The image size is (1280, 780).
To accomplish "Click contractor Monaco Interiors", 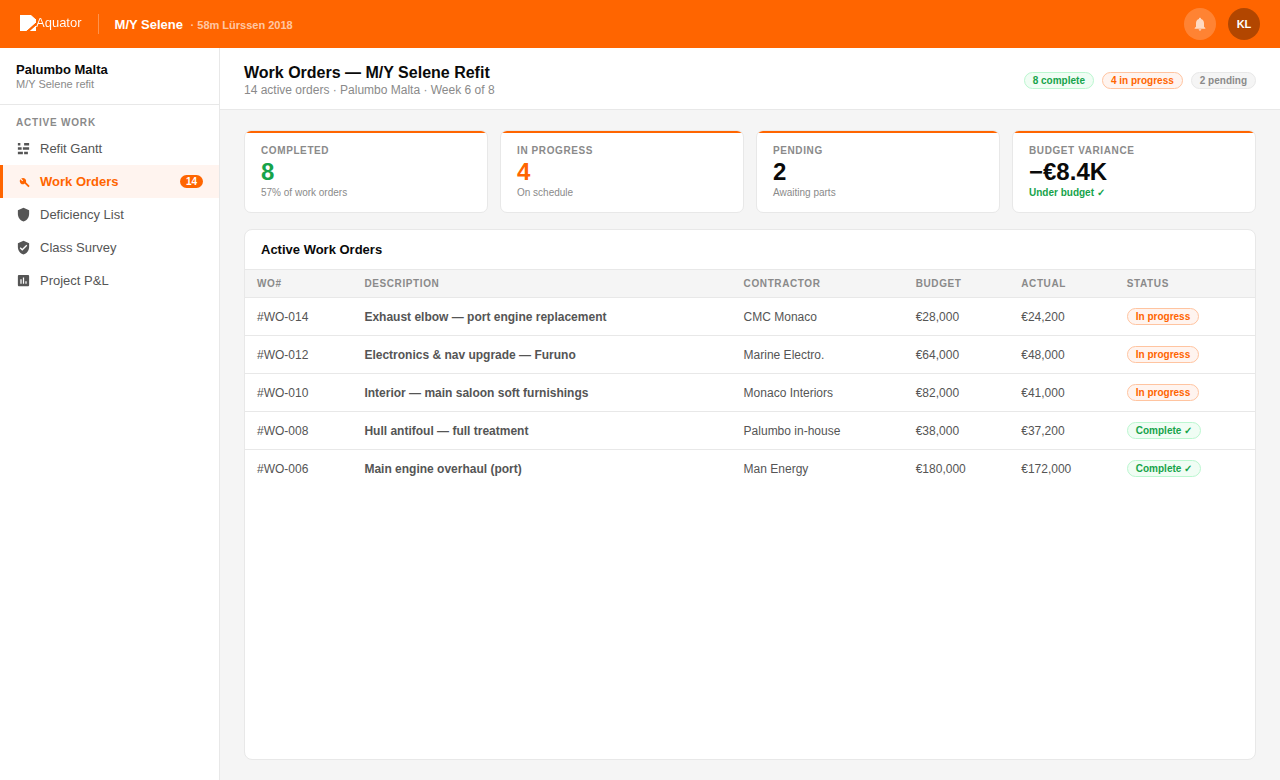I will coord(788,393).
